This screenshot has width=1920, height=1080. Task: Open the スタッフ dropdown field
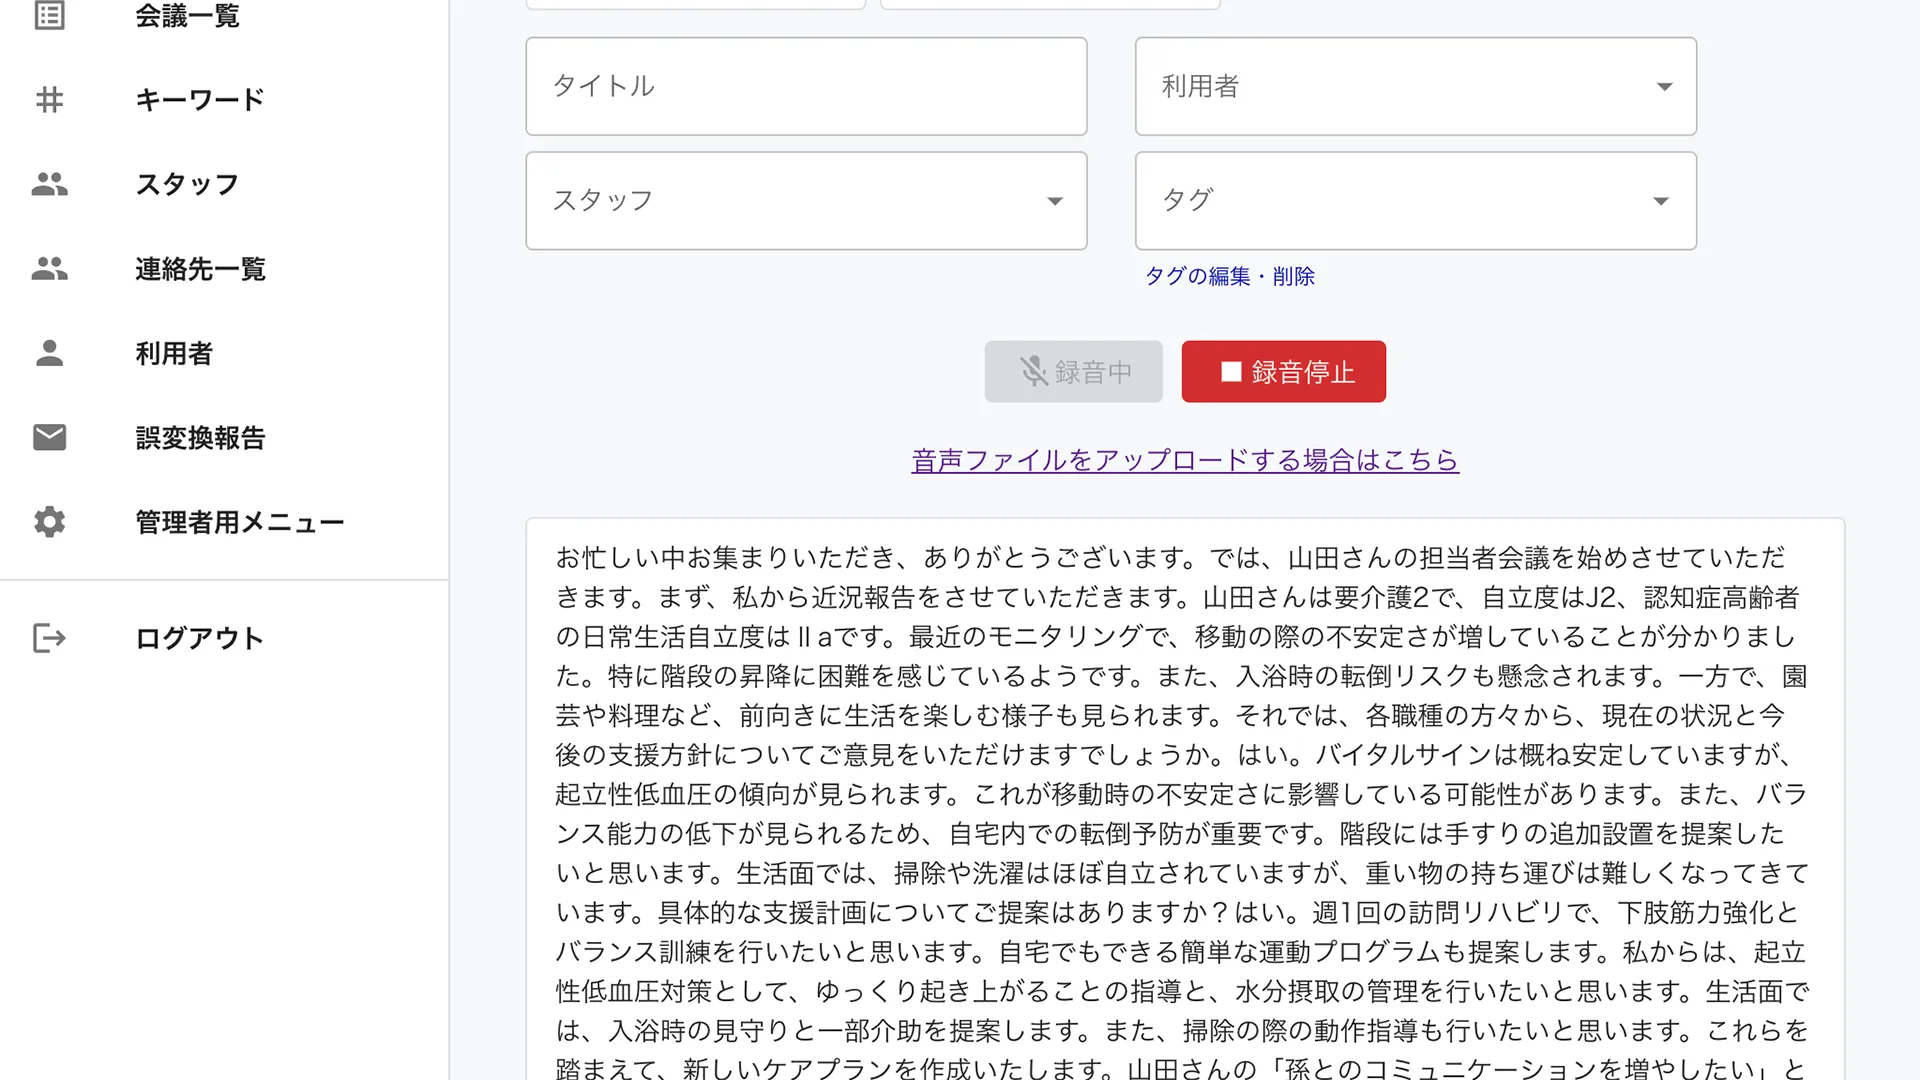click(806, 201)
